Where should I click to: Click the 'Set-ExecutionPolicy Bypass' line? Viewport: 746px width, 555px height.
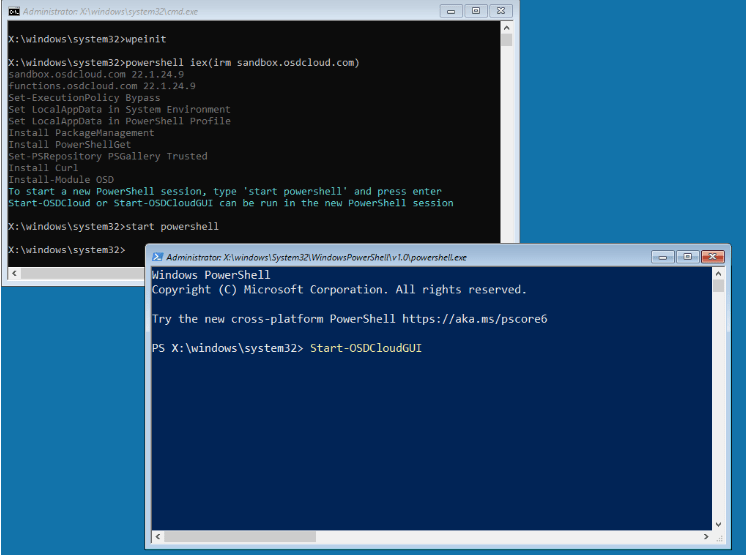point(84,97)
